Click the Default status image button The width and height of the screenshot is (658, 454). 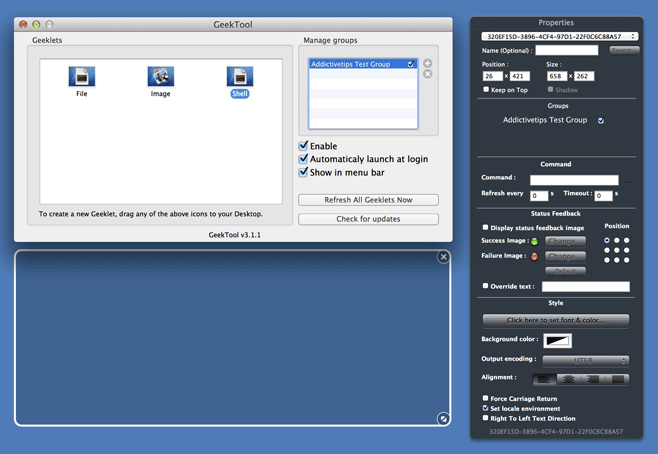click(x=565, y=271)
